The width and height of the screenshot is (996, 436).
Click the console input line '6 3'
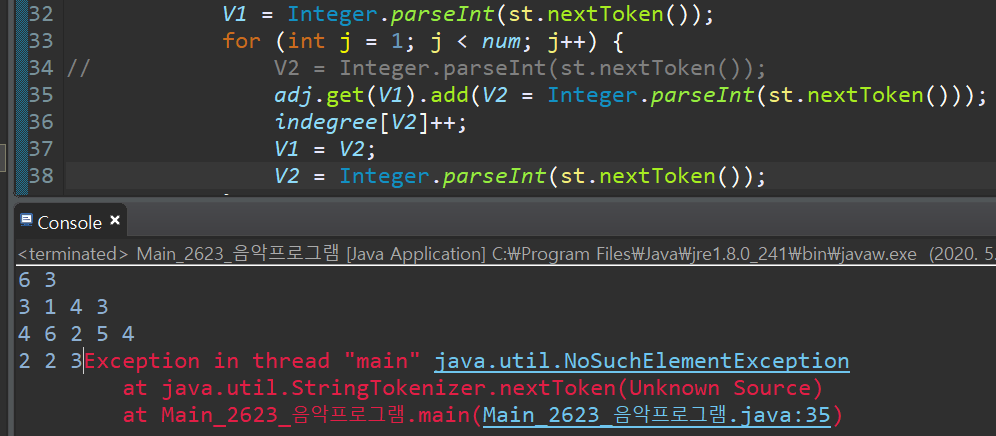37,280
